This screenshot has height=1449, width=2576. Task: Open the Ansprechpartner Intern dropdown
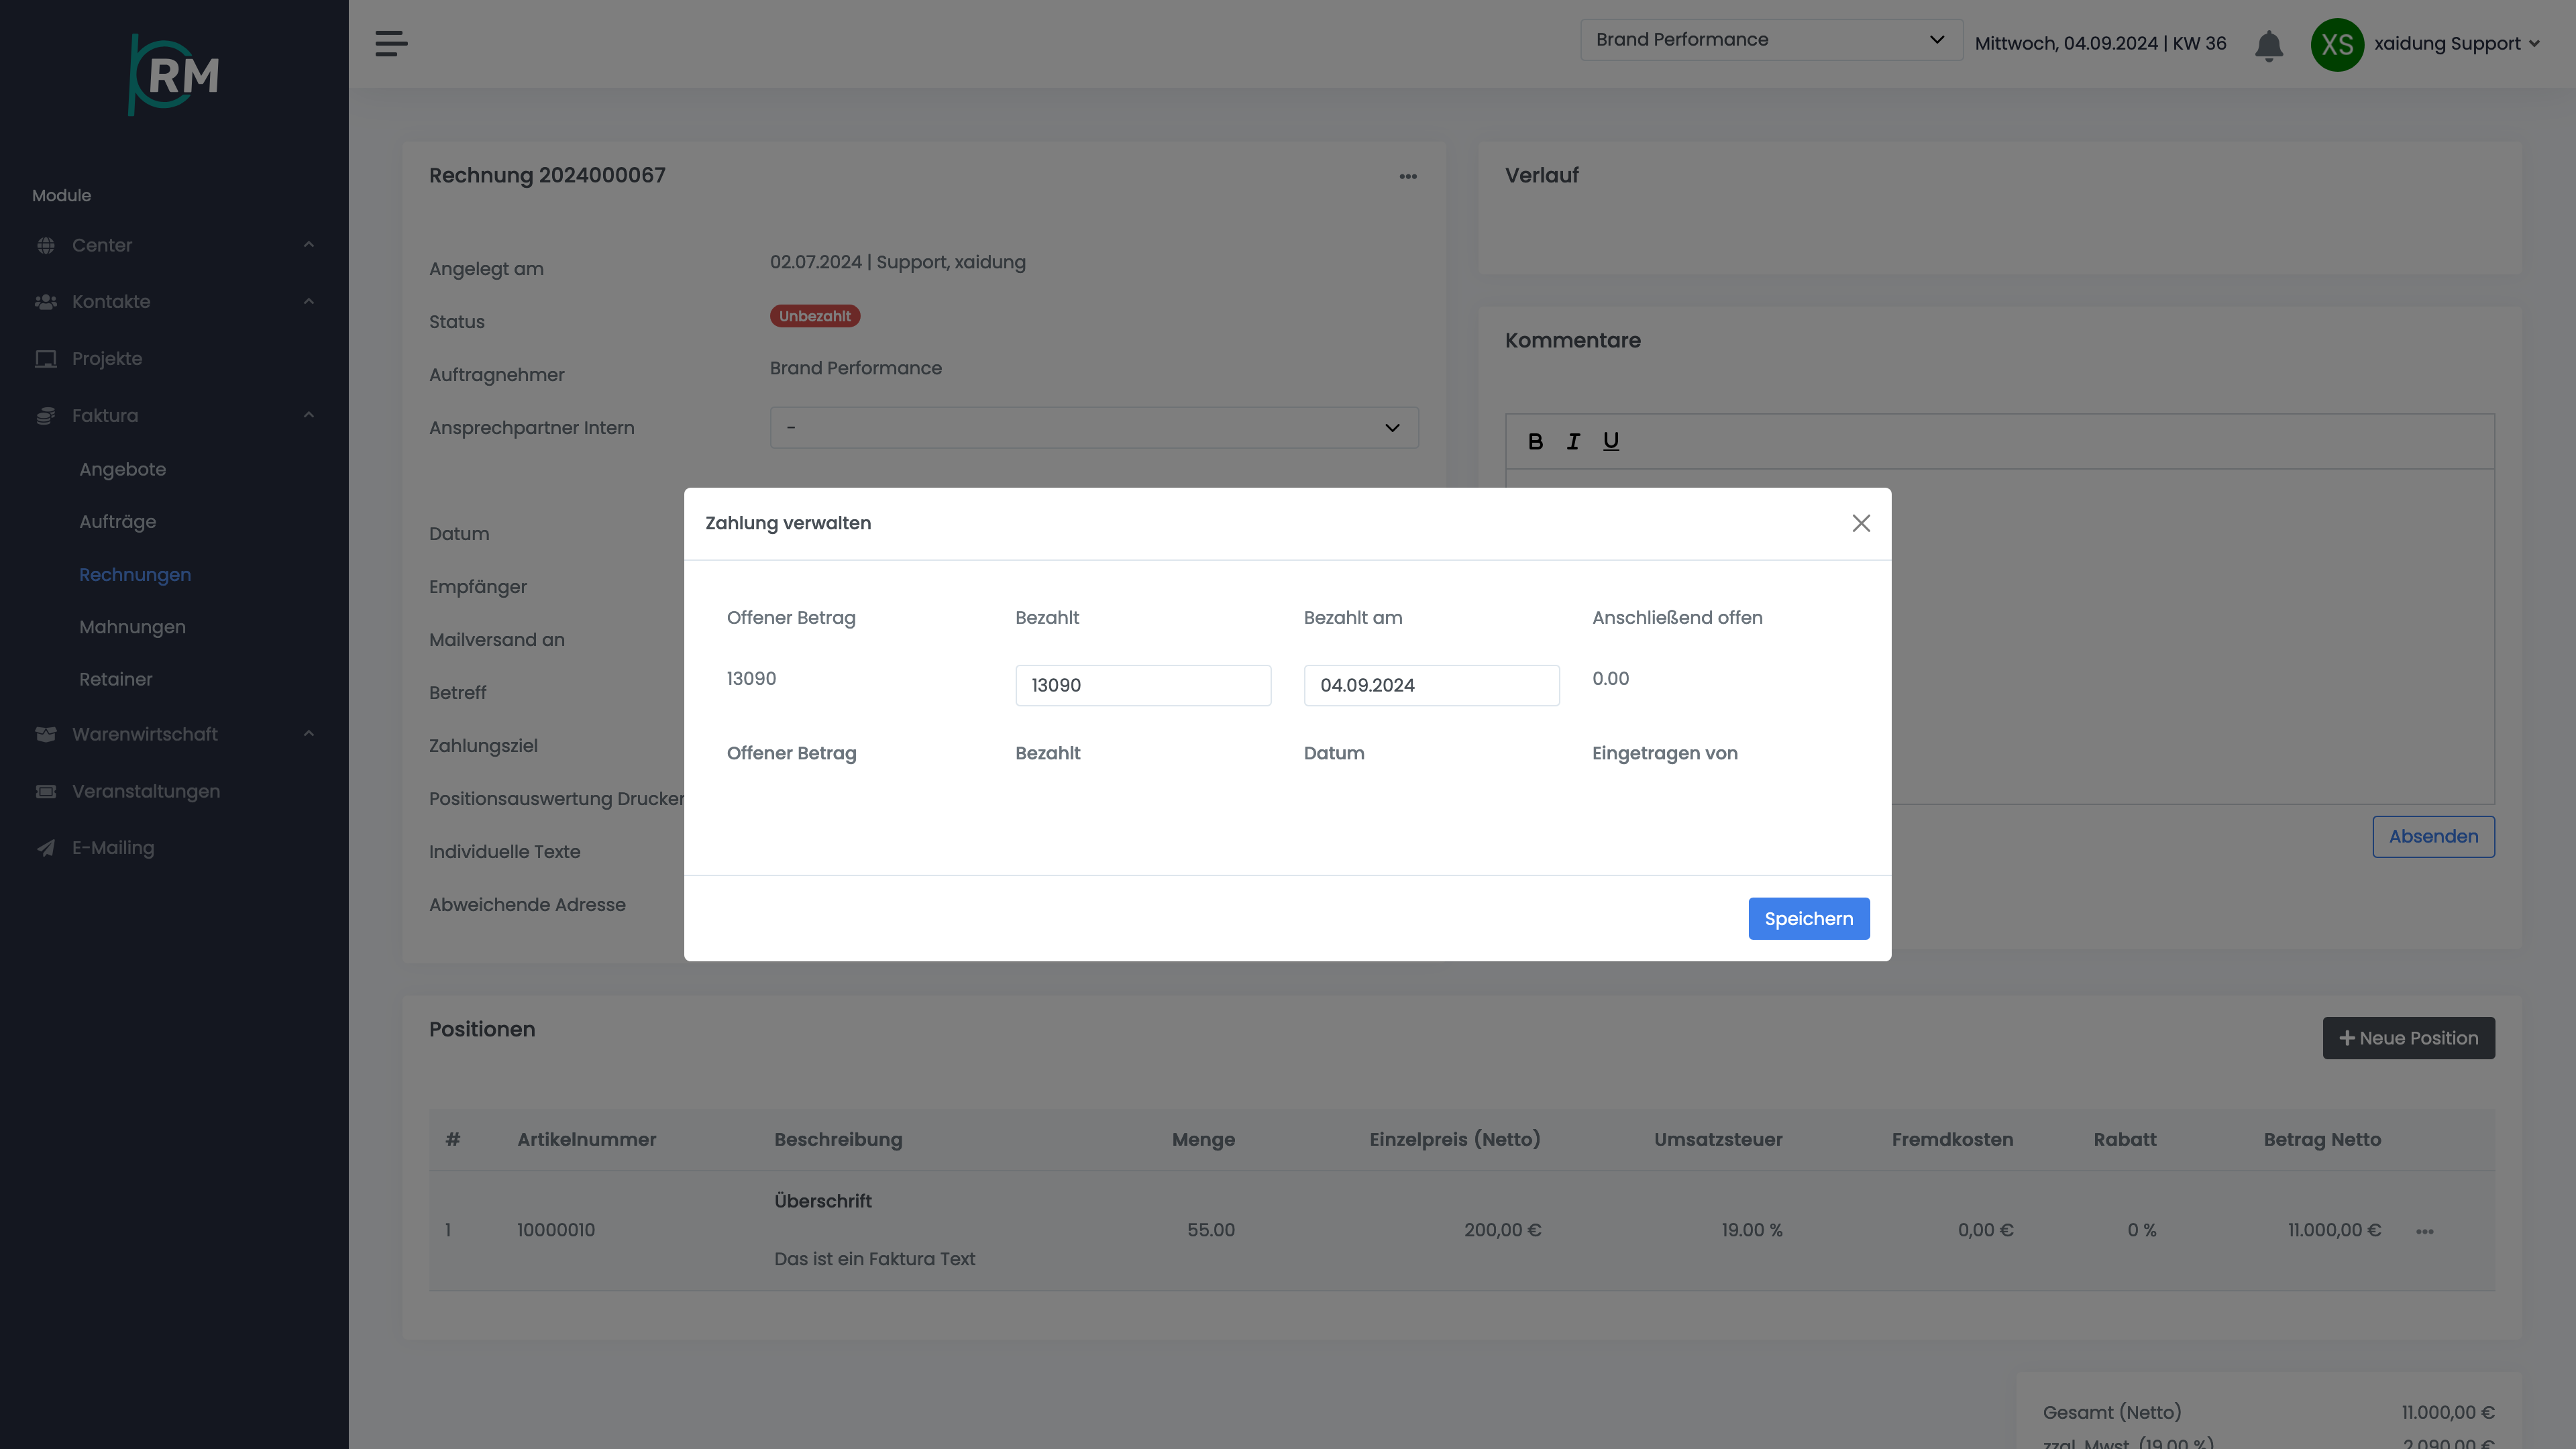(1094, 428)
